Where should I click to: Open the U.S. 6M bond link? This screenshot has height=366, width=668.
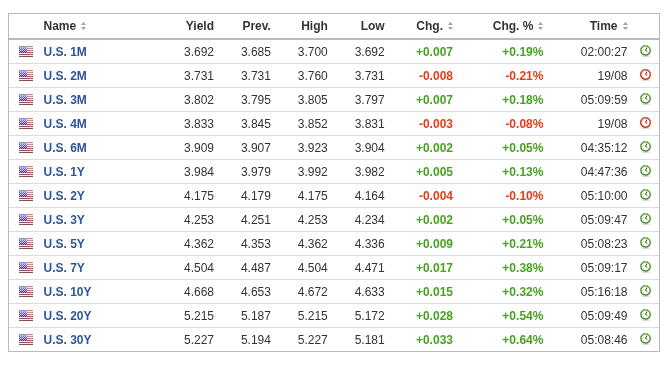[65, 147]
